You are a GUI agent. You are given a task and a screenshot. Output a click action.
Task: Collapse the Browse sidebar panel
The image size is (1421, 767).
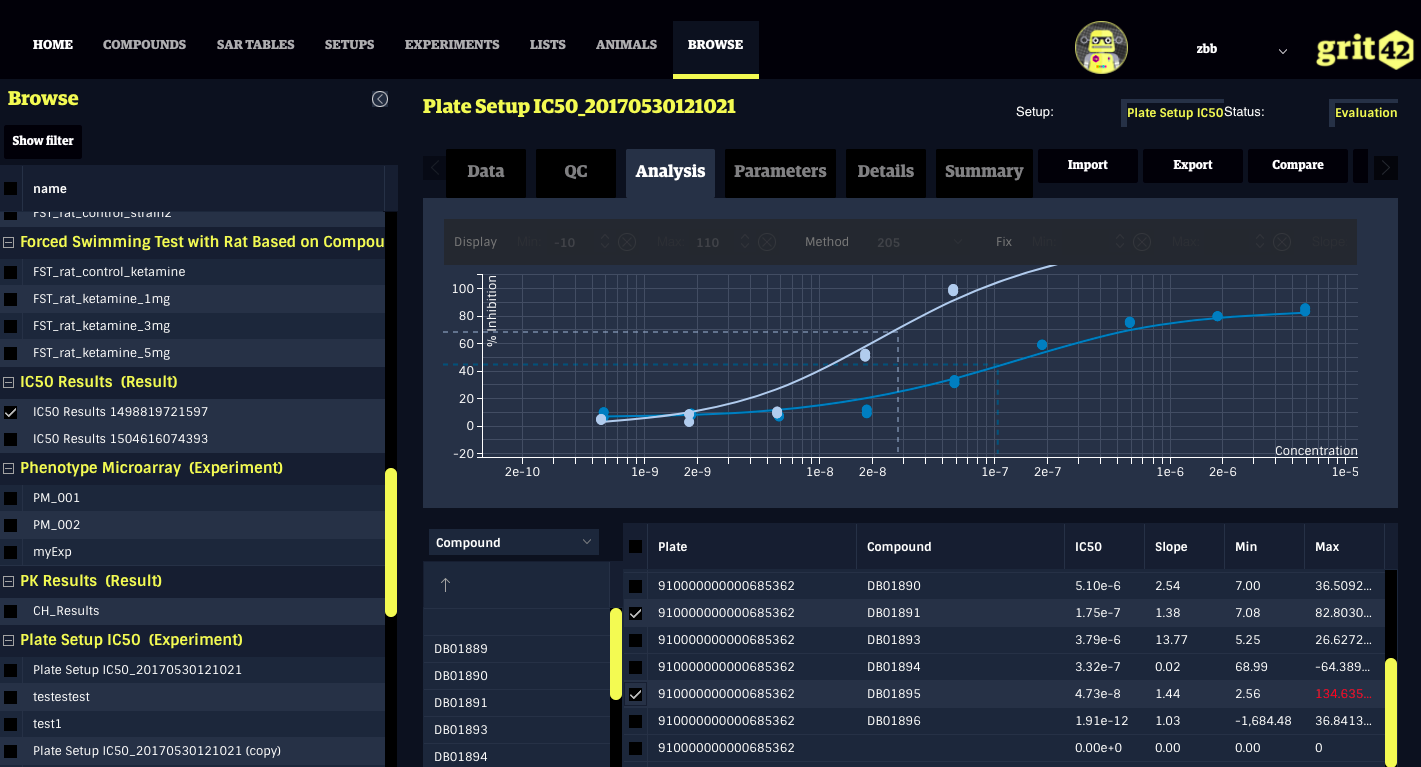coord(380,99)
